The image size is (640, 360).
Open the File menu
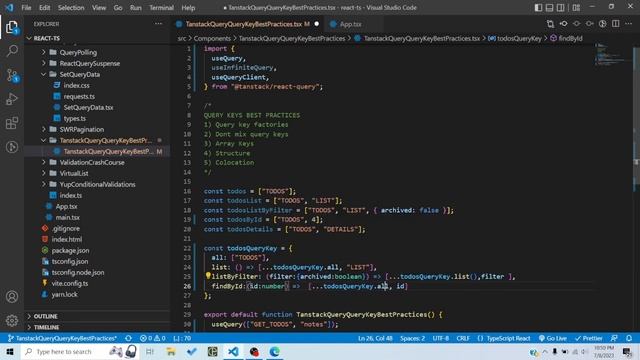point(26,7)
